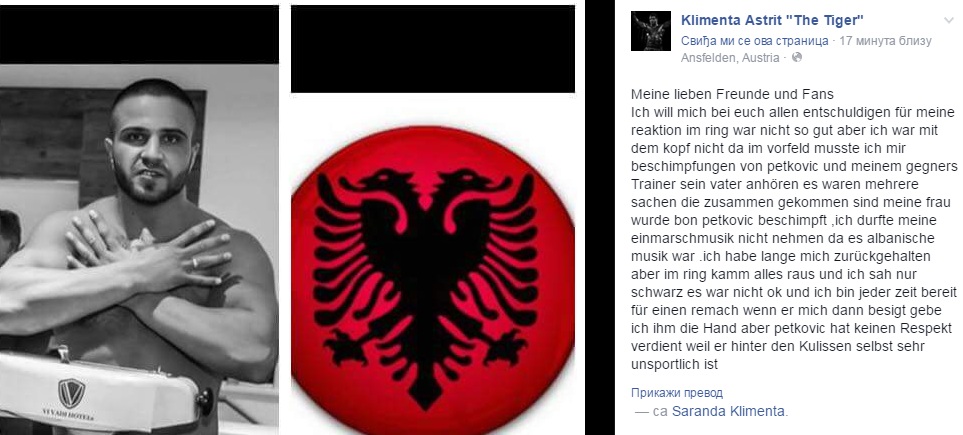Click the black bar above boxer photo
963x435 pixels.
point(139,34)
